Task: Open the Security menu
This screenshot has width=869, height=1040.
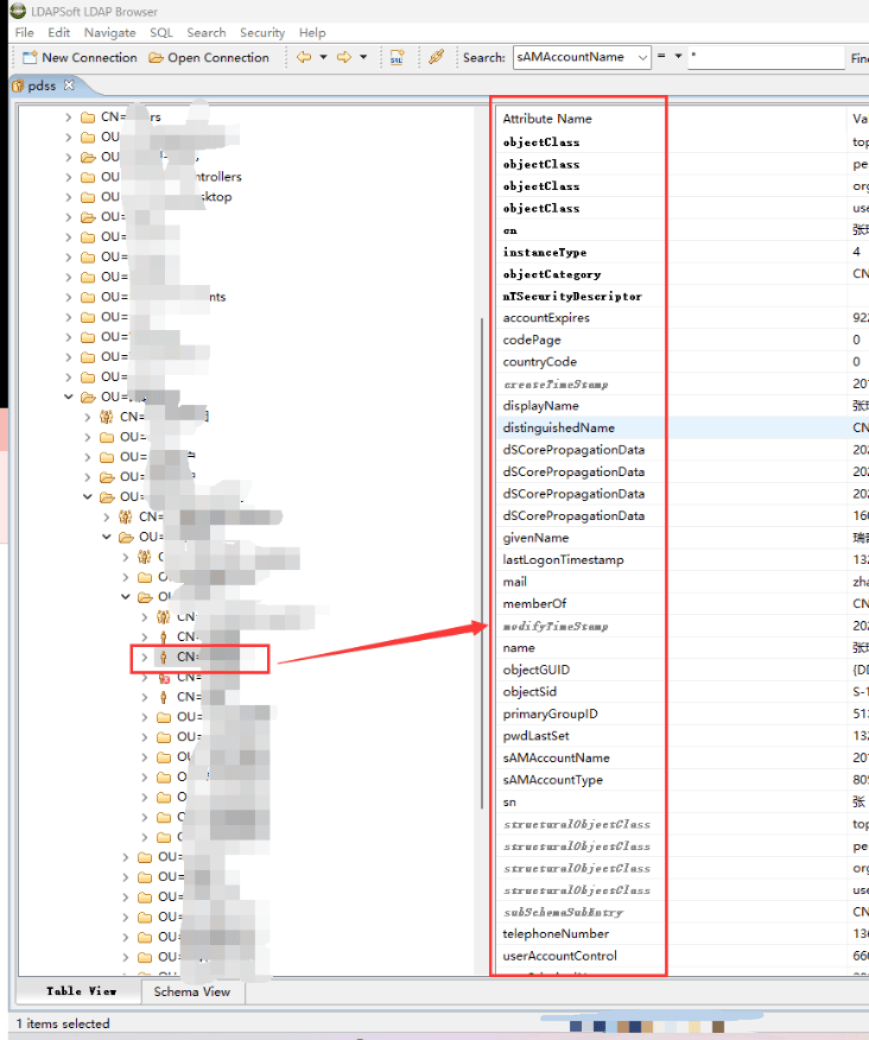Action: [x=262, y=33]
